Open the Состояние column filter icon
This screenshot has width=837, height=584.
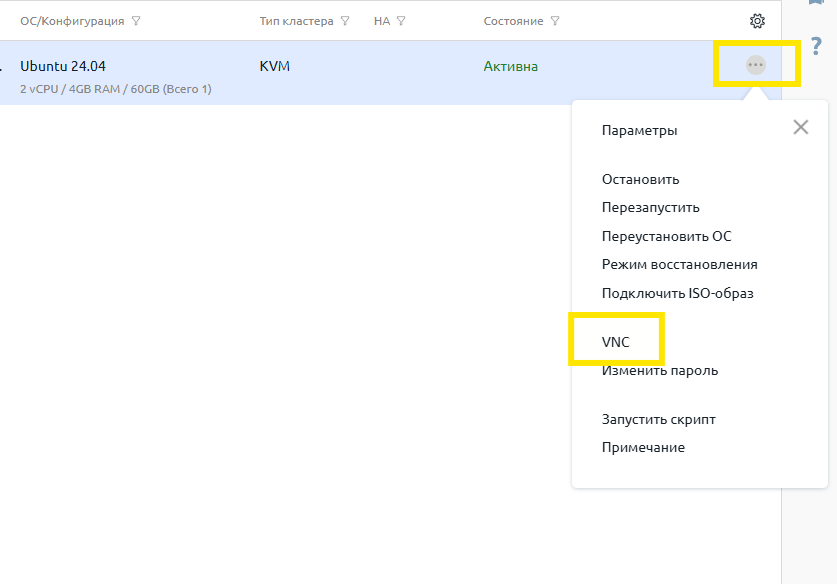[555, 21]
